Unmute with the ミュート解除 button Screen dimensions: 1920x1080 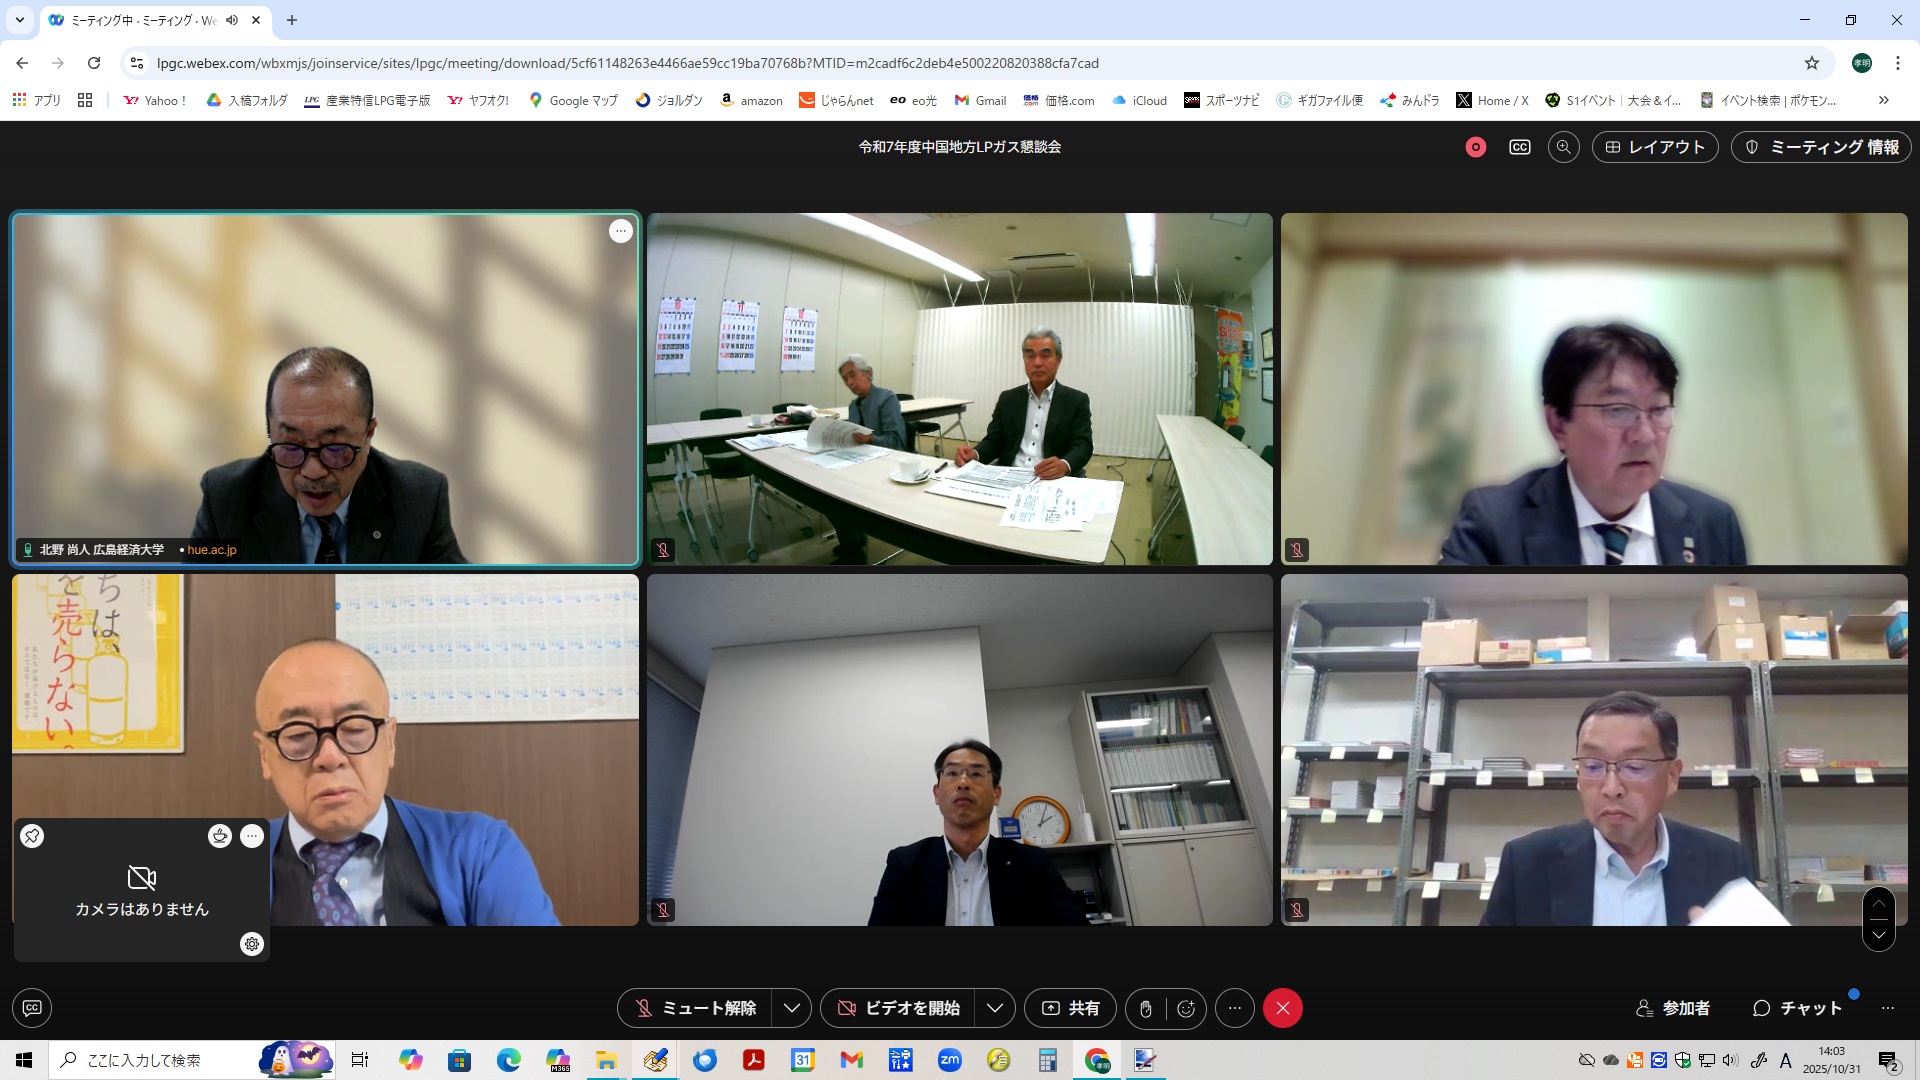(696, 1008)
